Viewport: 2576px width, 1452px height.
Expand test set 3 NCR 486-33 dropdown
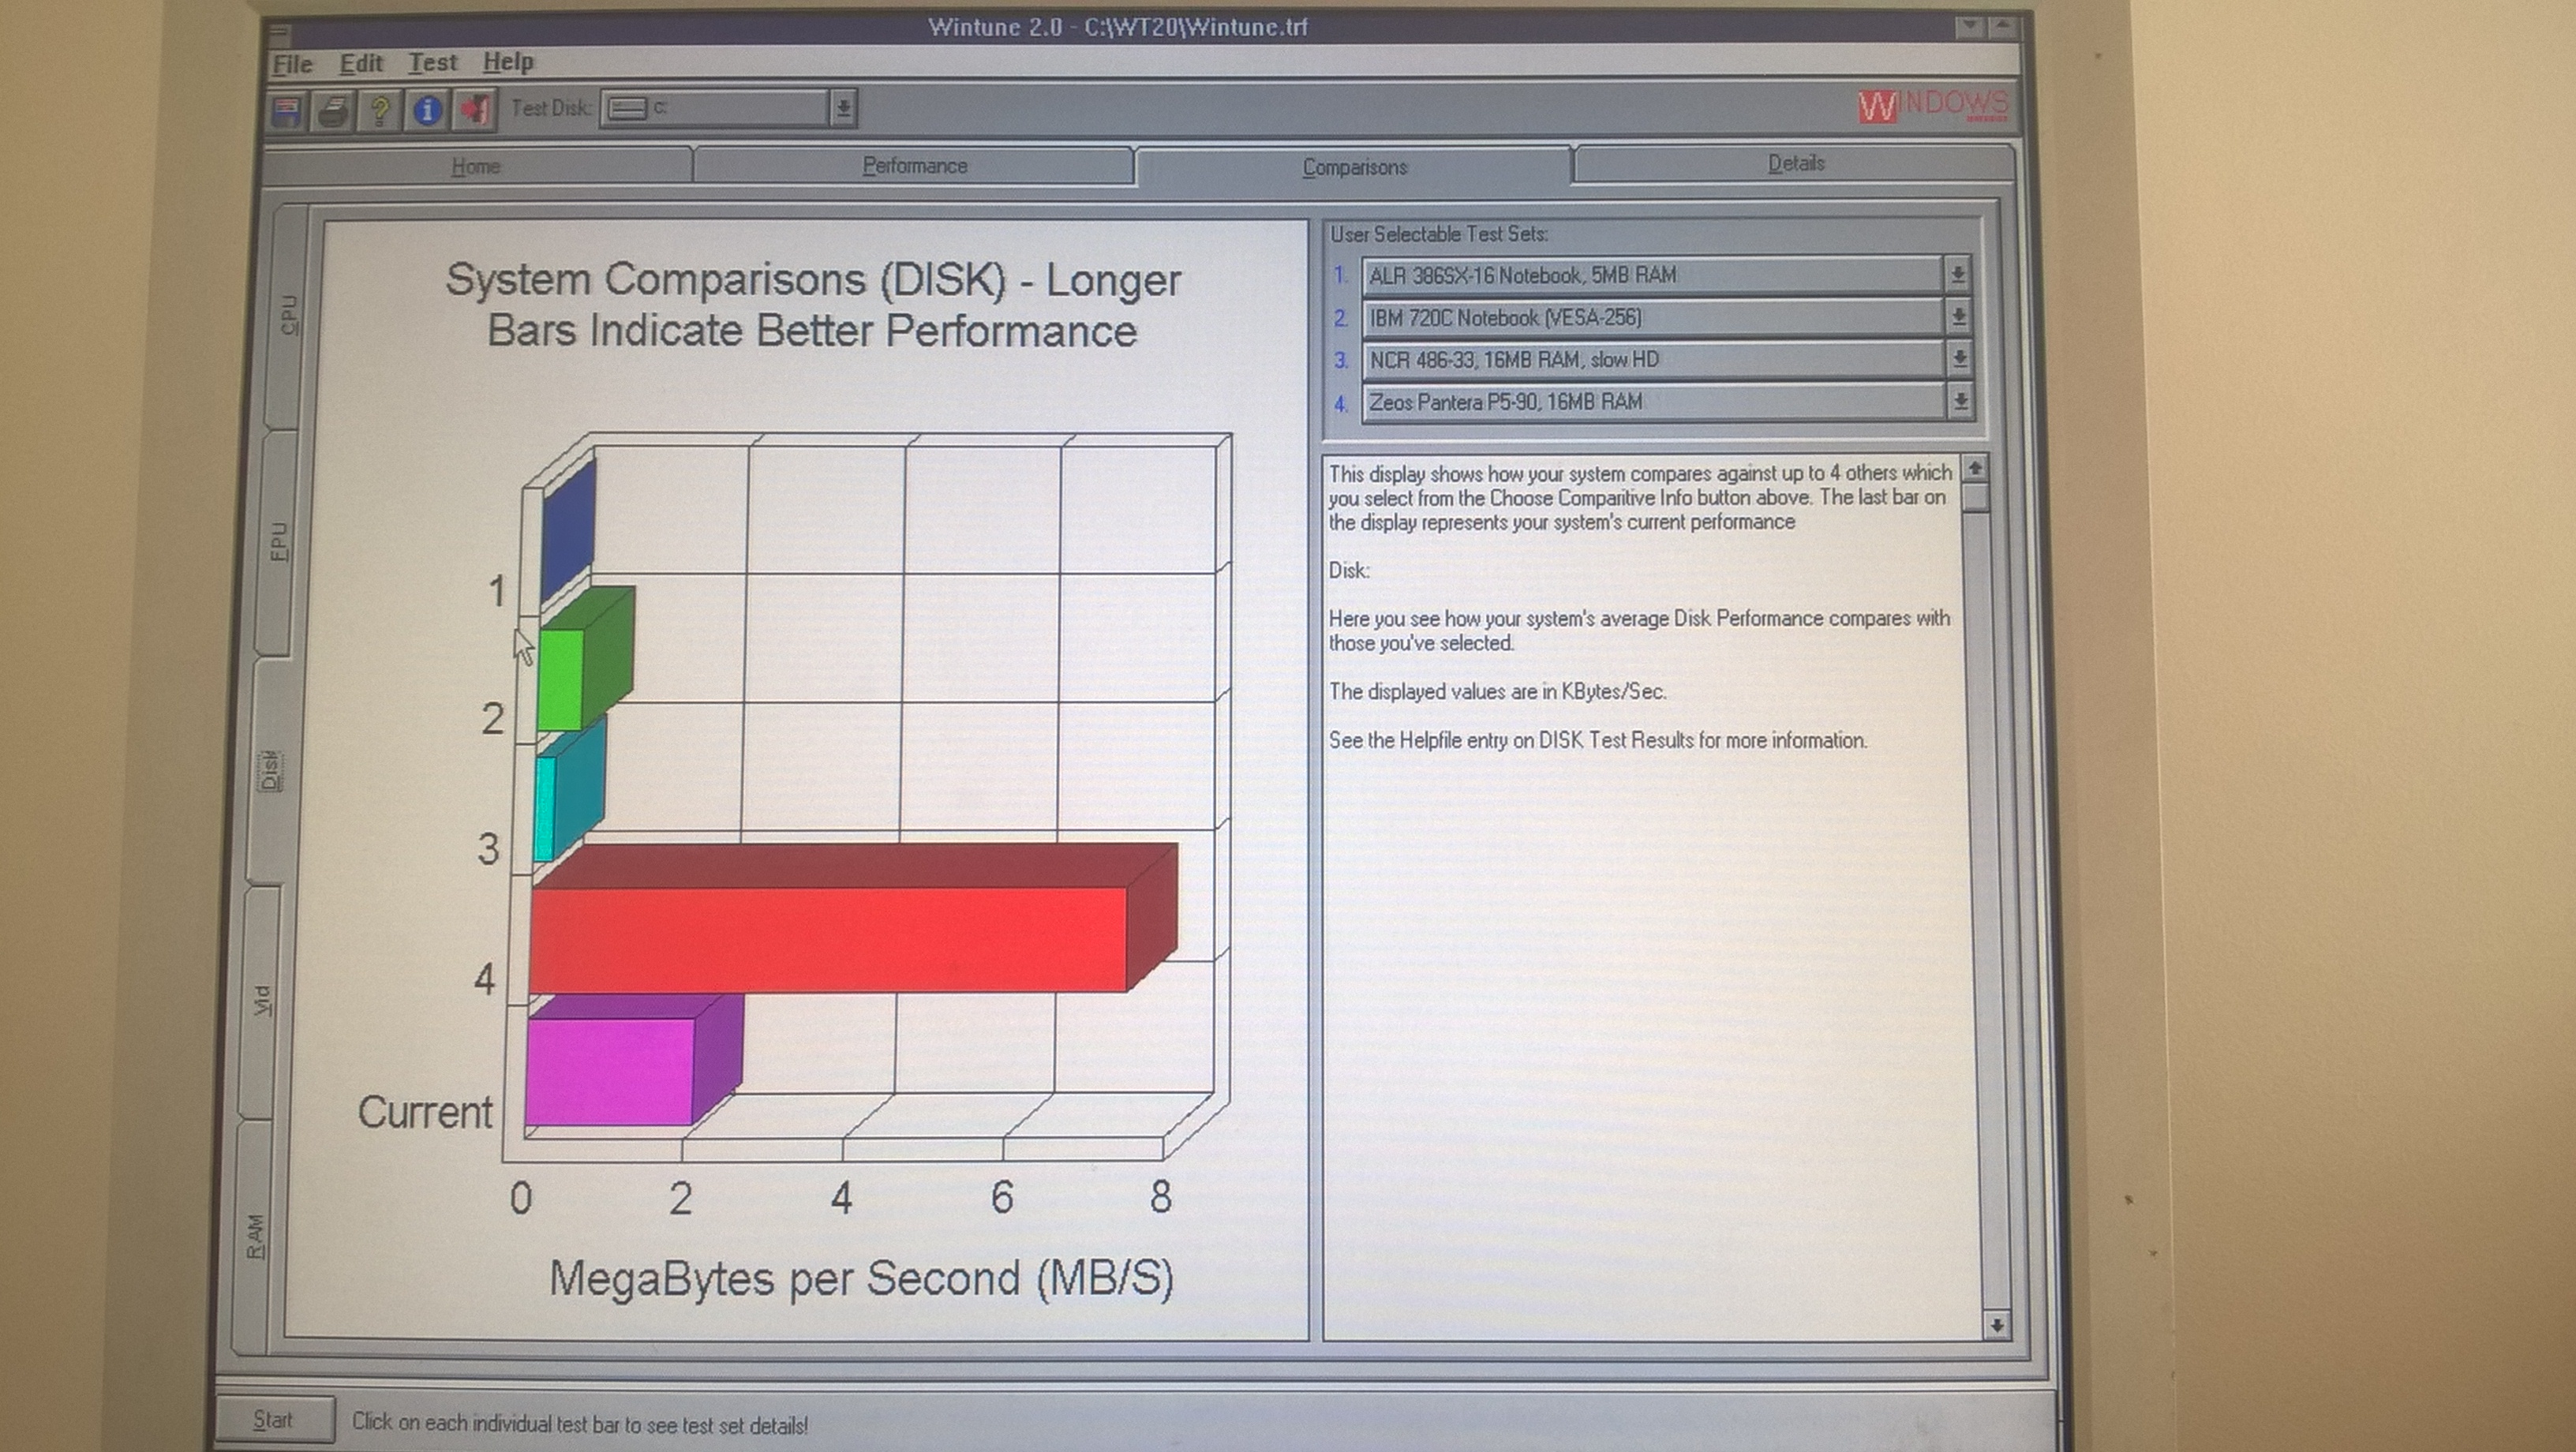[1959, 359]
